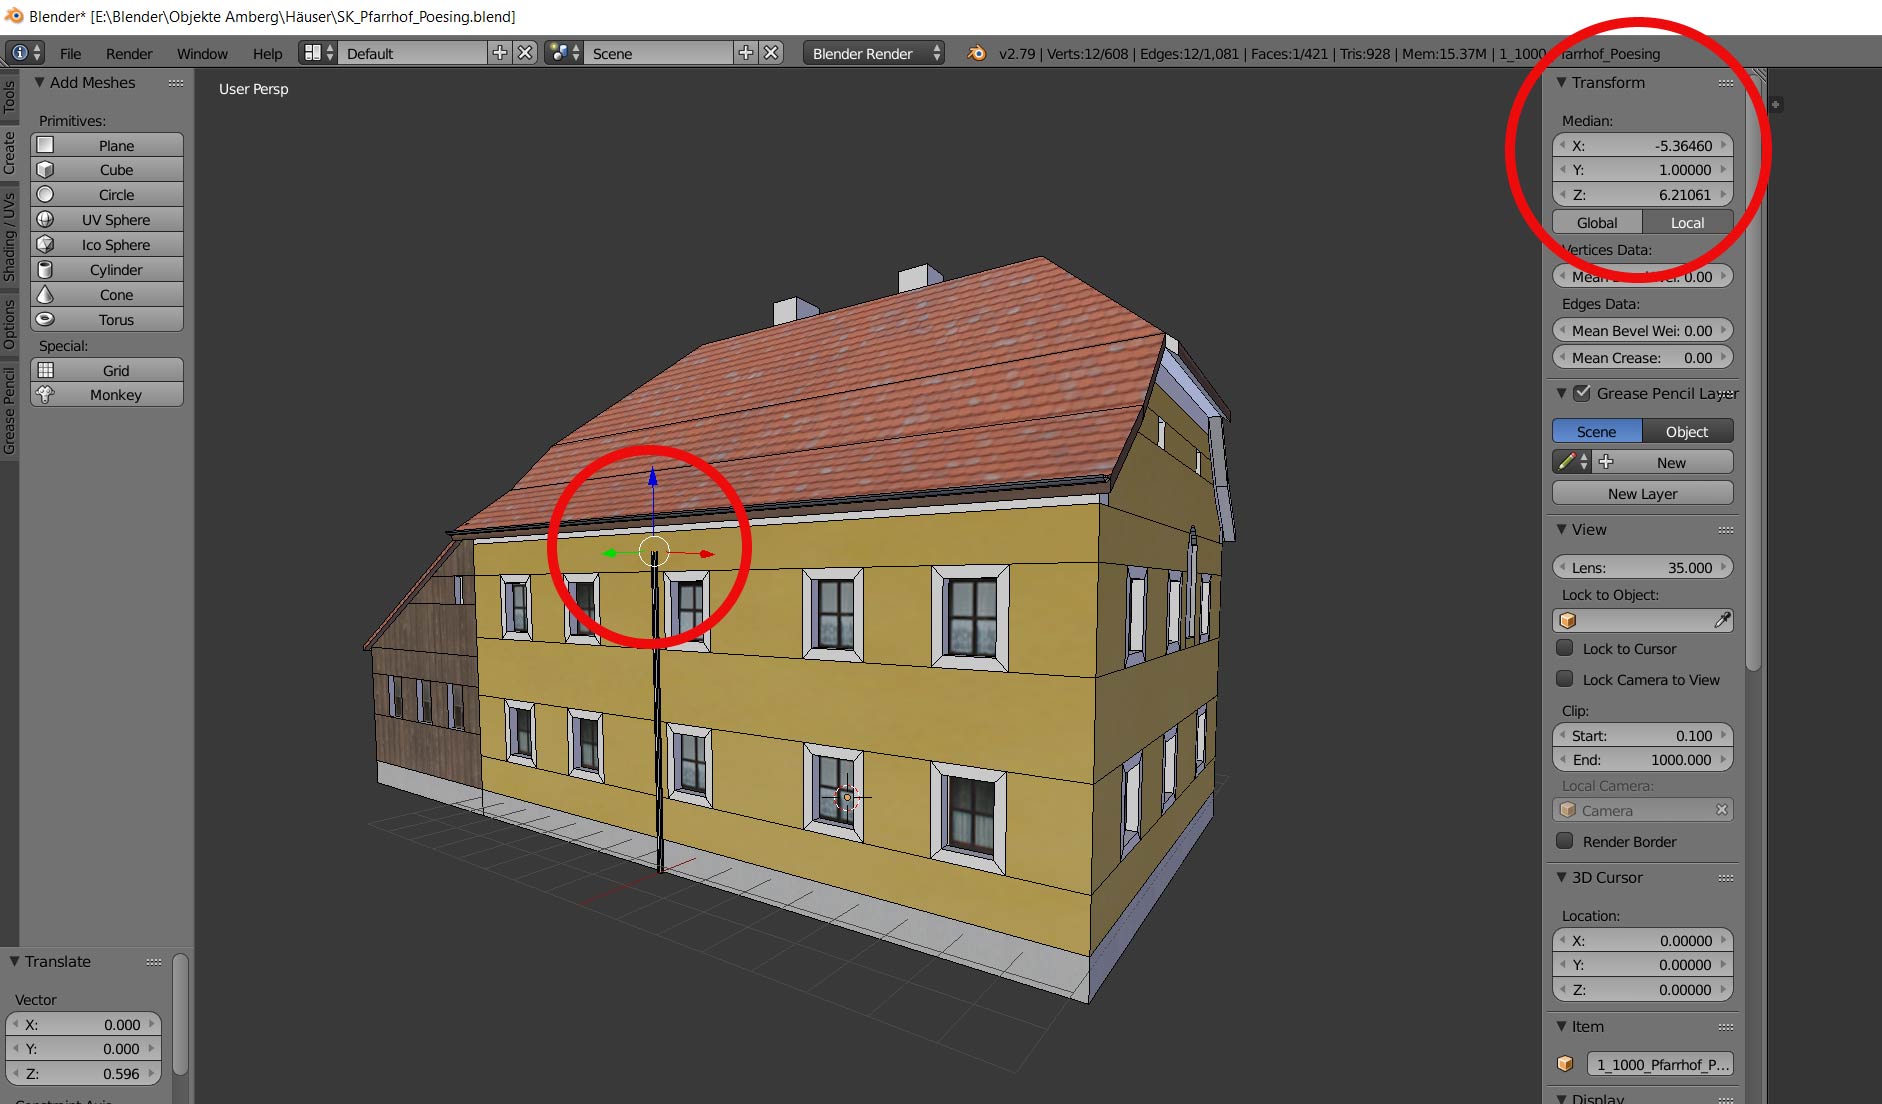This screenshot has height=1104, width=1882.
Task: Switch to the Options tab
Action: [x=9, y=324]
